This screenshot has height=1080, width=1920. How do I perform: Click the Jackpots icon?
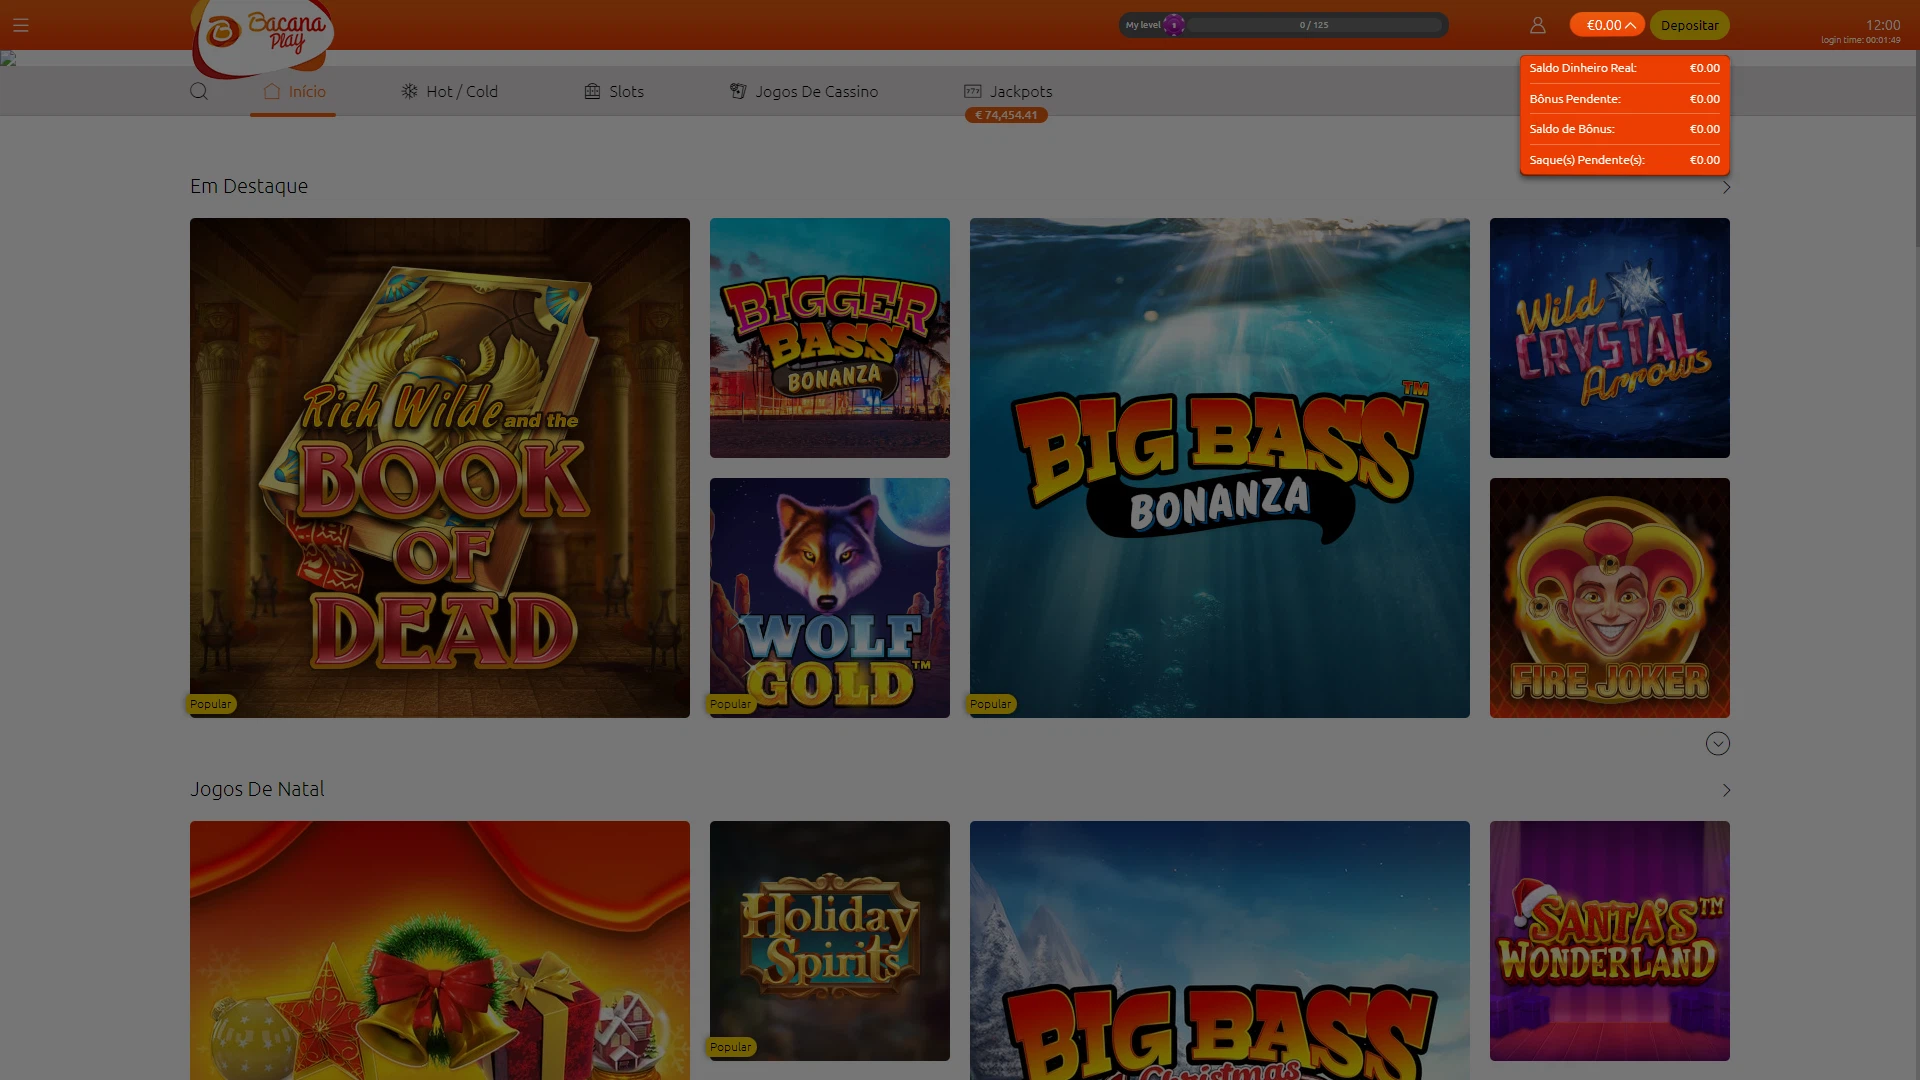(x=973, y=91)
